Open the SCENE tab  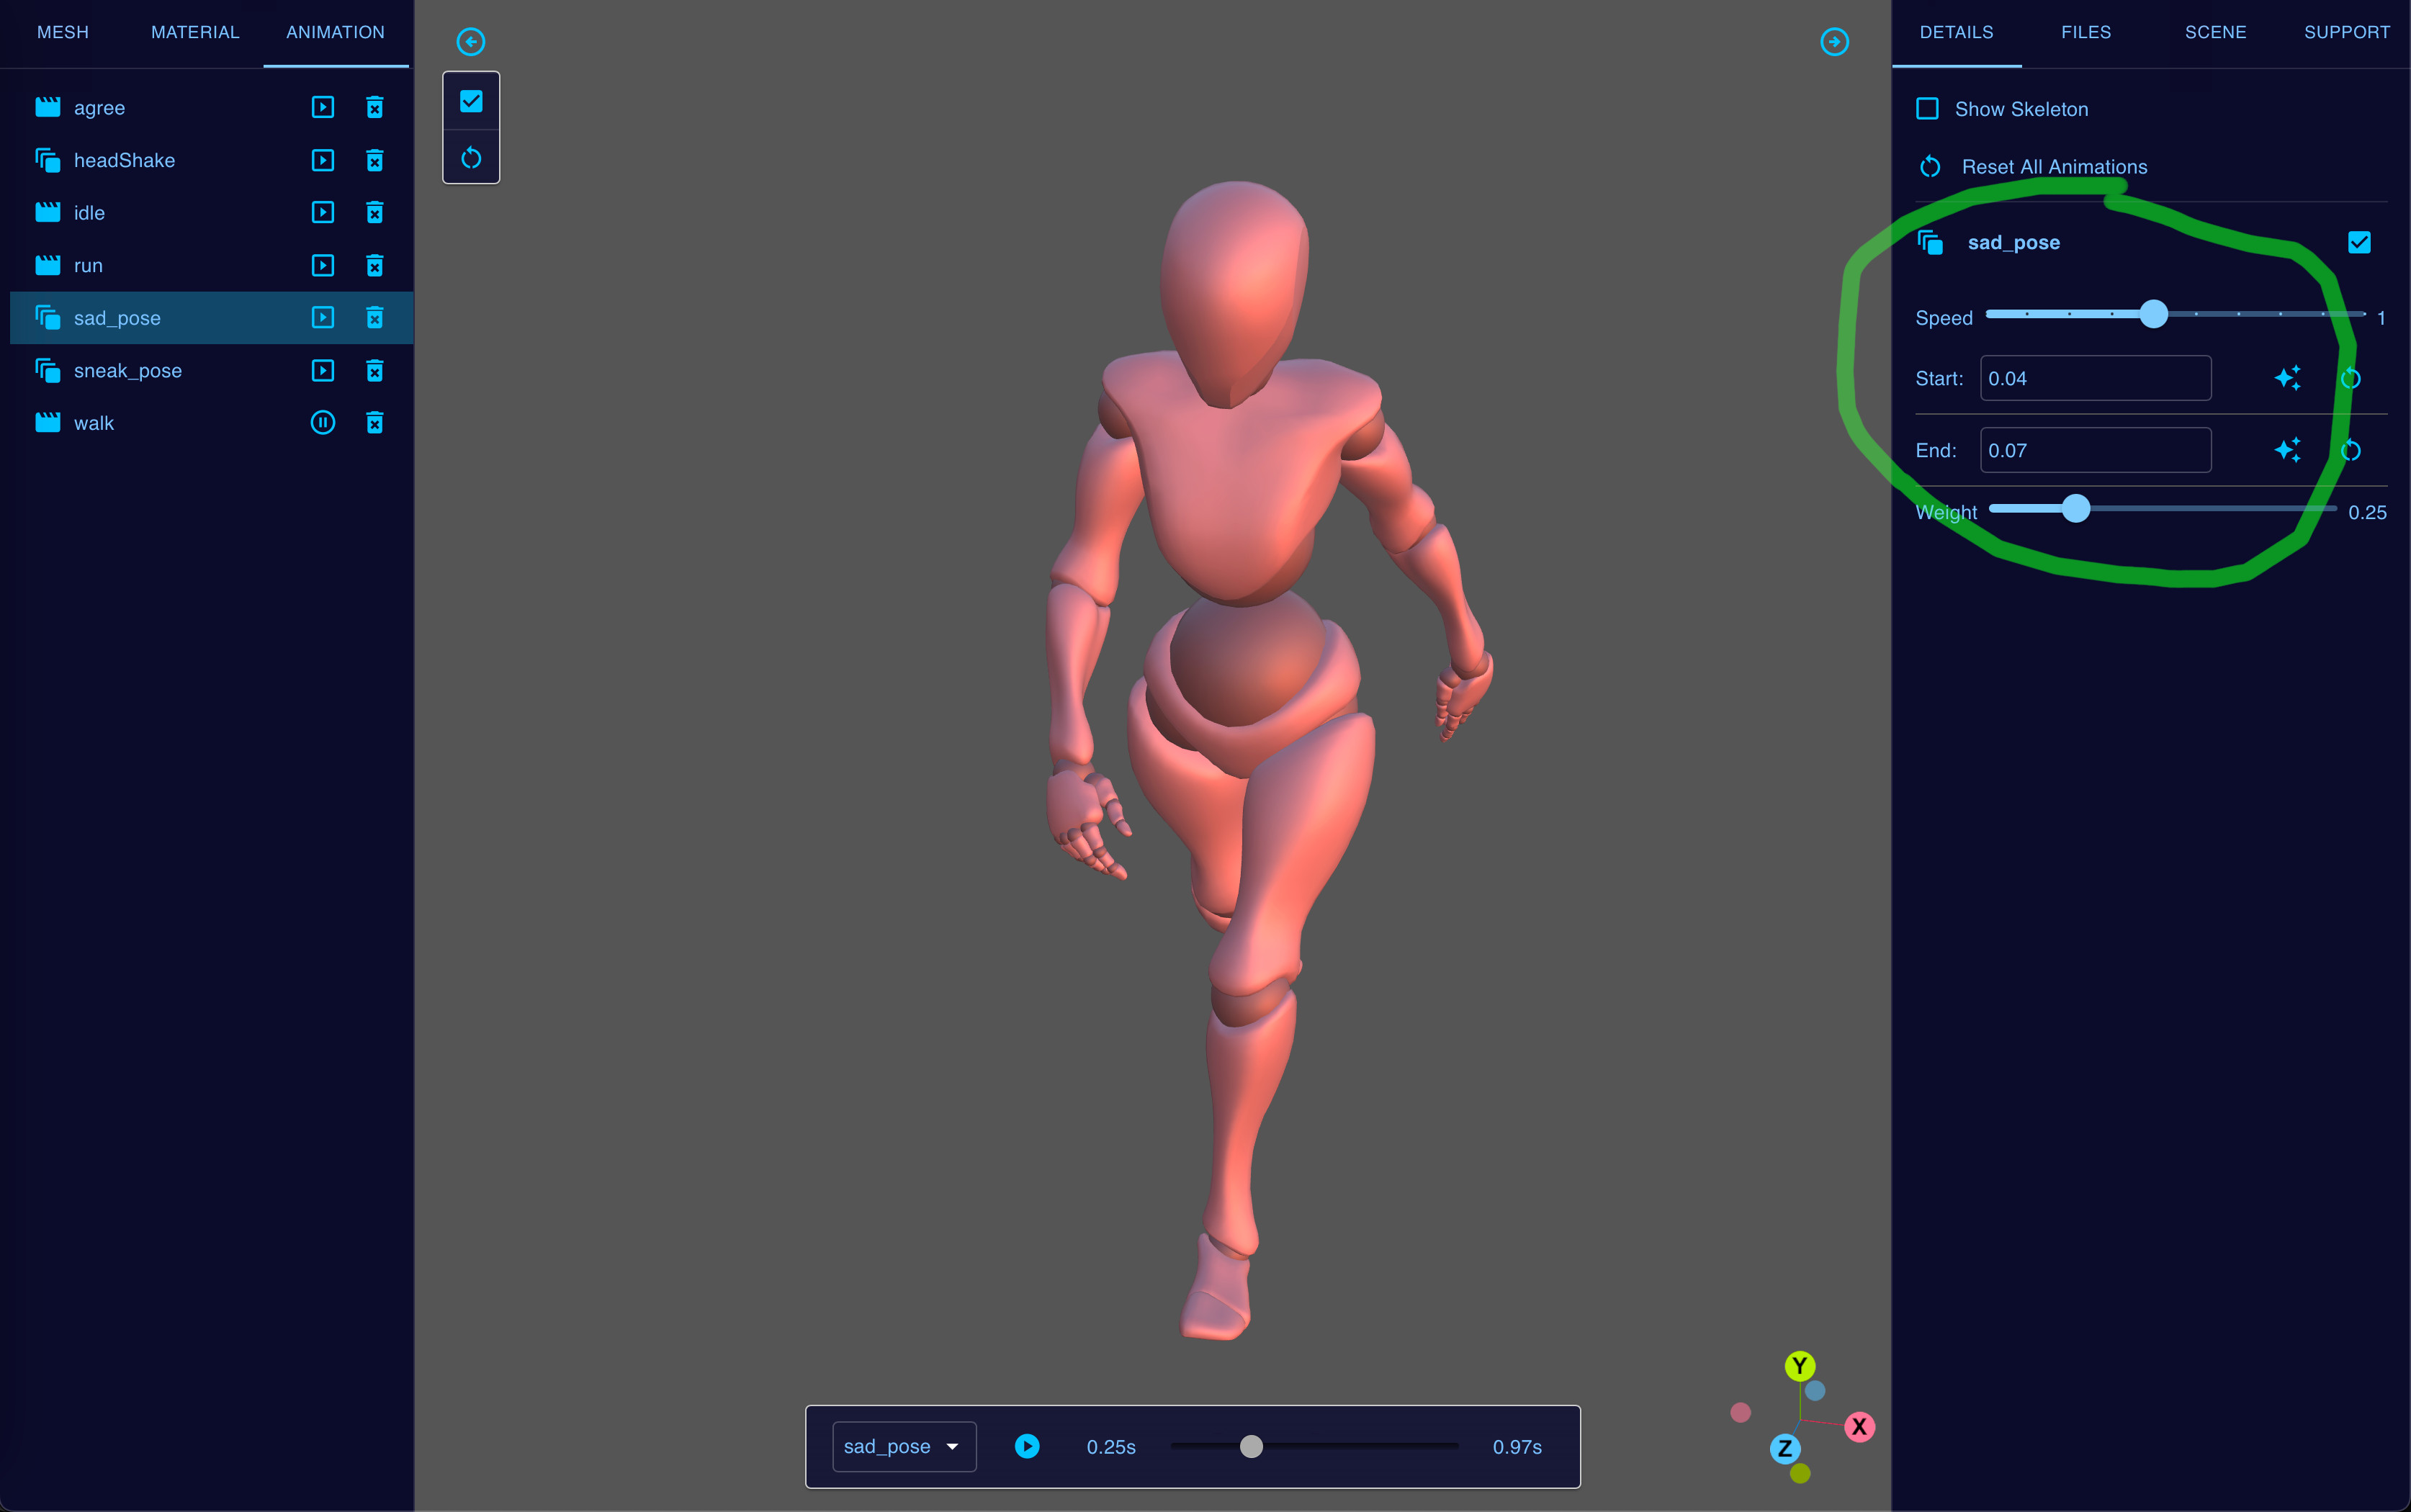tap(2215, 32)
